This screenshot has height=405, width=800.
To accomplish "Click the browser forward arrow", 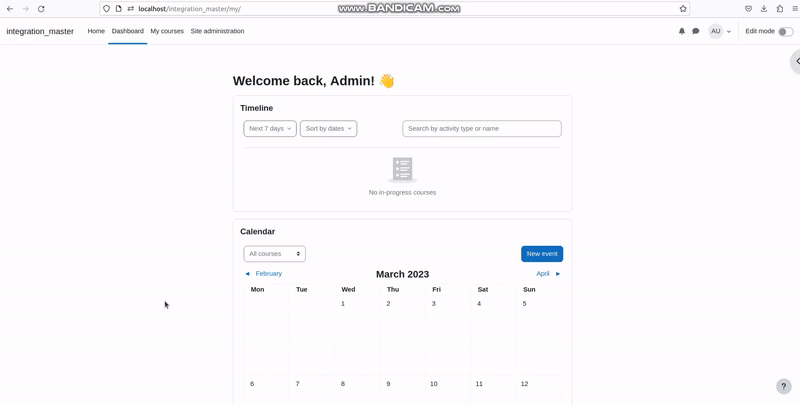I will (x=26, y=9).
